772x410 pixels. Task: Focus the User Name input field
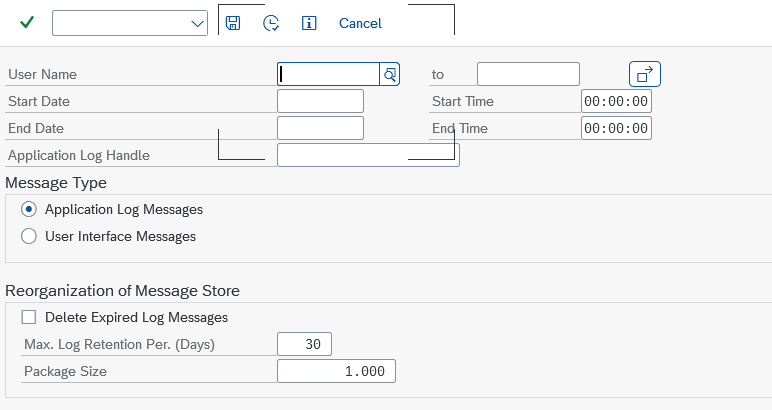point(328,74)
